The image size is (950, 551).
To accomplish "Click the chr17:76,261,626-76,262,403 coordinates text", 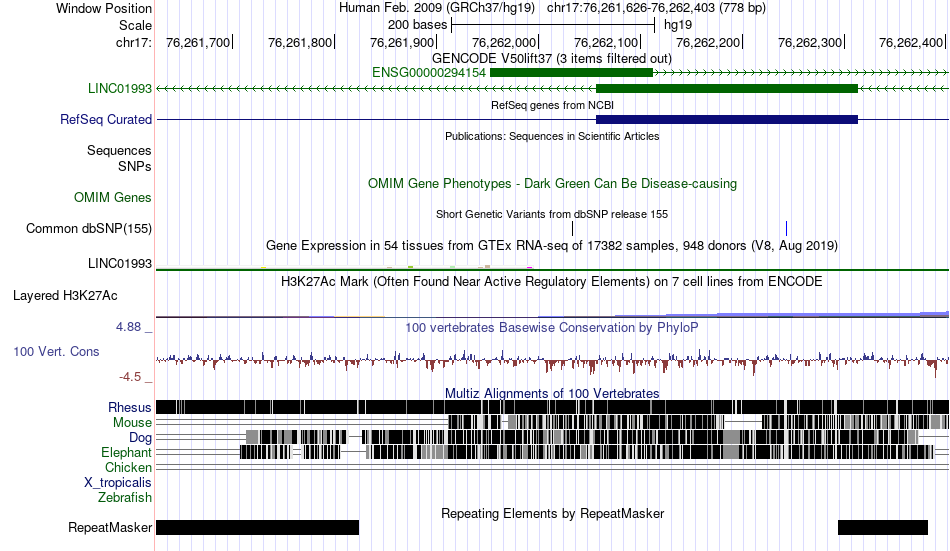I will (656, 8).
